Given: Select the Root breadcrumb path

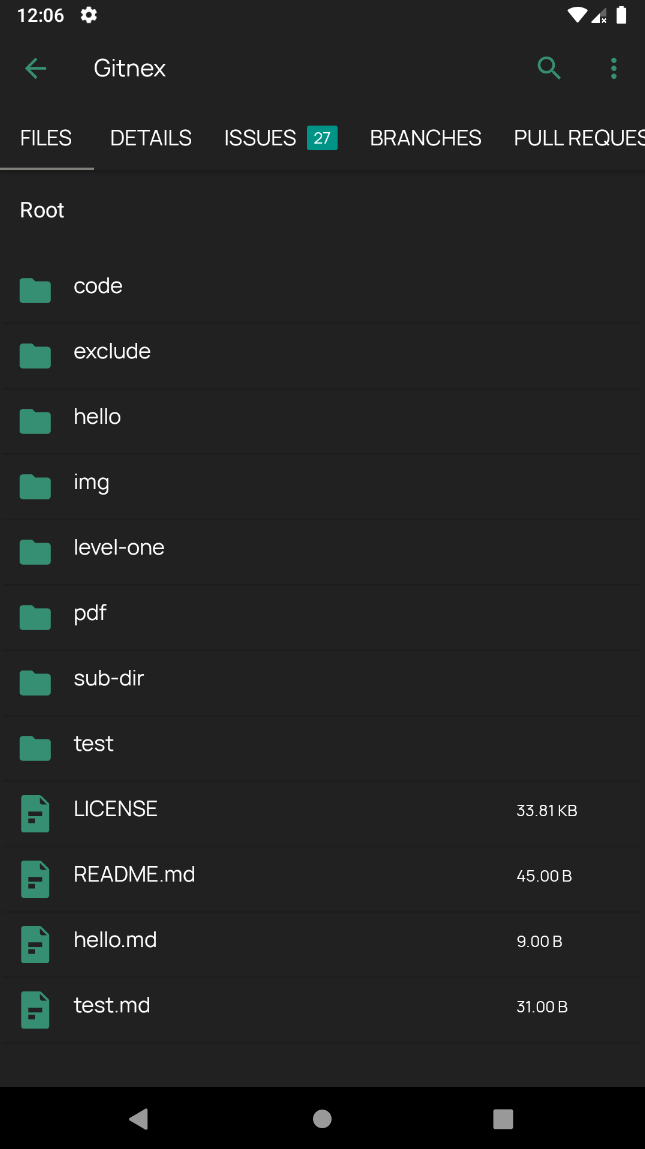Looking at the screenshot, I should pyautogui.click(x=42, y=210).
